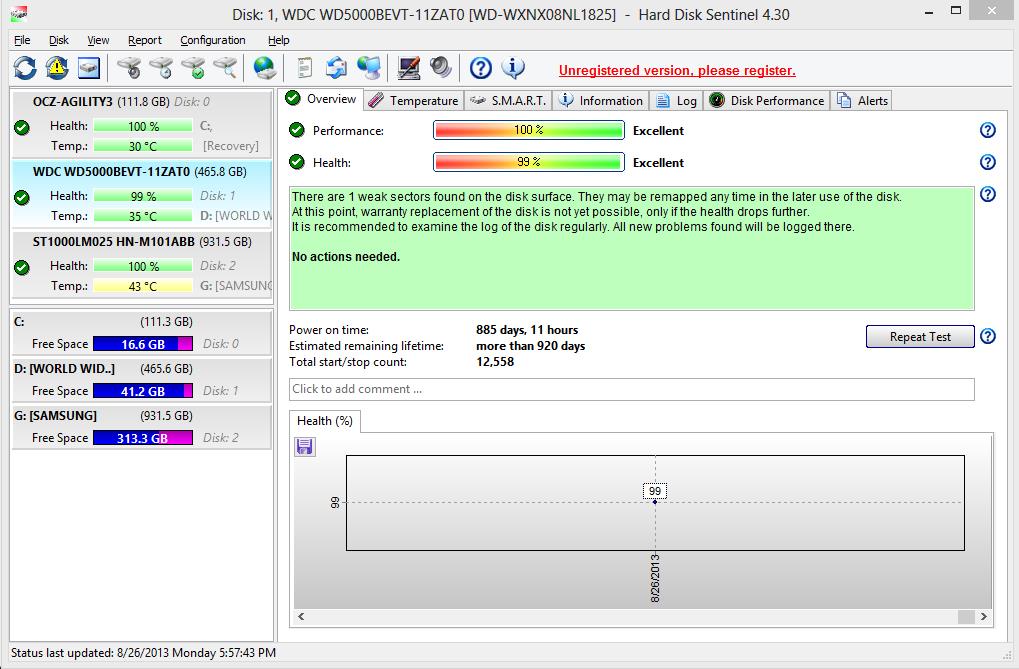This screenshot has width=1019, height=669.
Task: Select the WDC WD5000BEVT-11ZAT0 disk entry
Action: tap(142, 194)
